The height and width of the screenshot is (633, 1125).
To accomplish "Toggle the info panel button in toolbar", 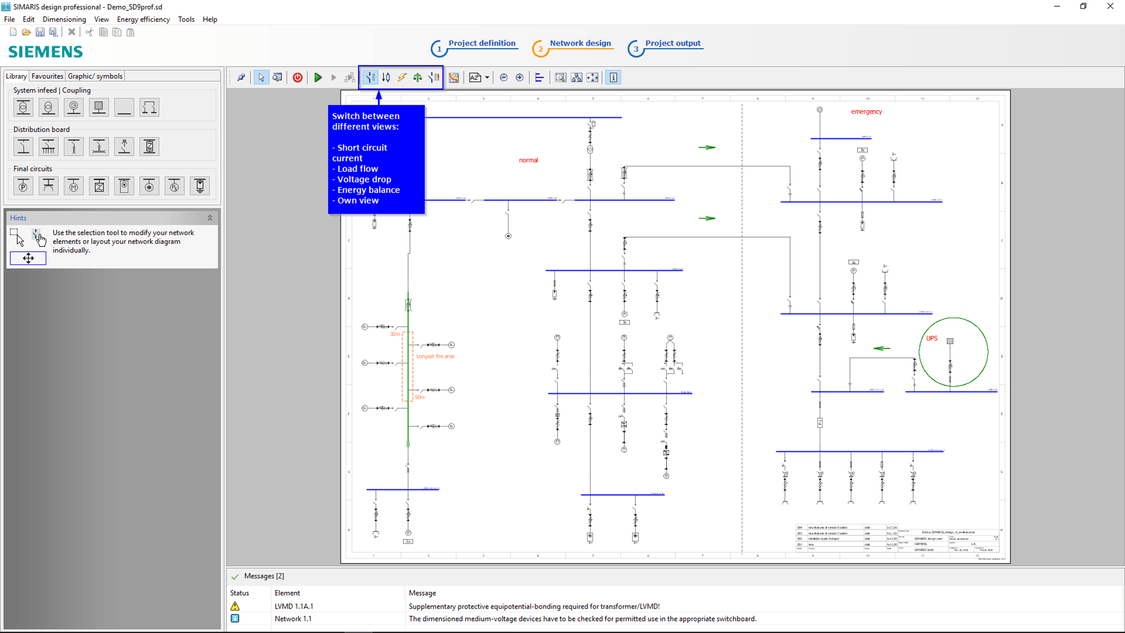I will [613, 77].
